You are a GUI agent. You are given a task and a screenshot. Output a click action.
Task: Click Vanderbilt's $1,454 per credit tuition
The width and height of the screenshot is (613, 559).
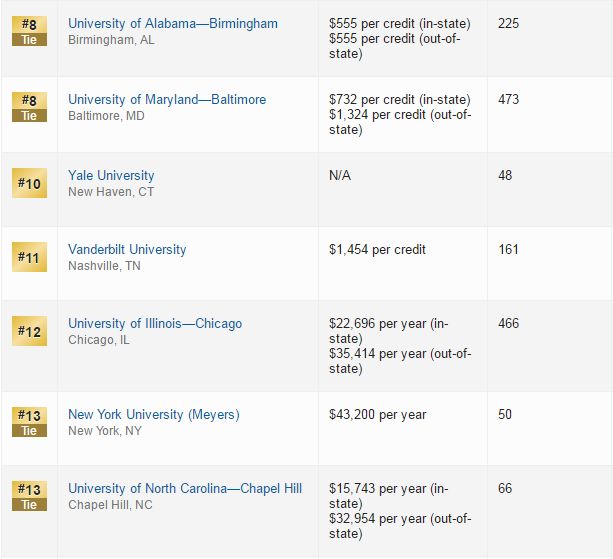(x=377, y=249)
